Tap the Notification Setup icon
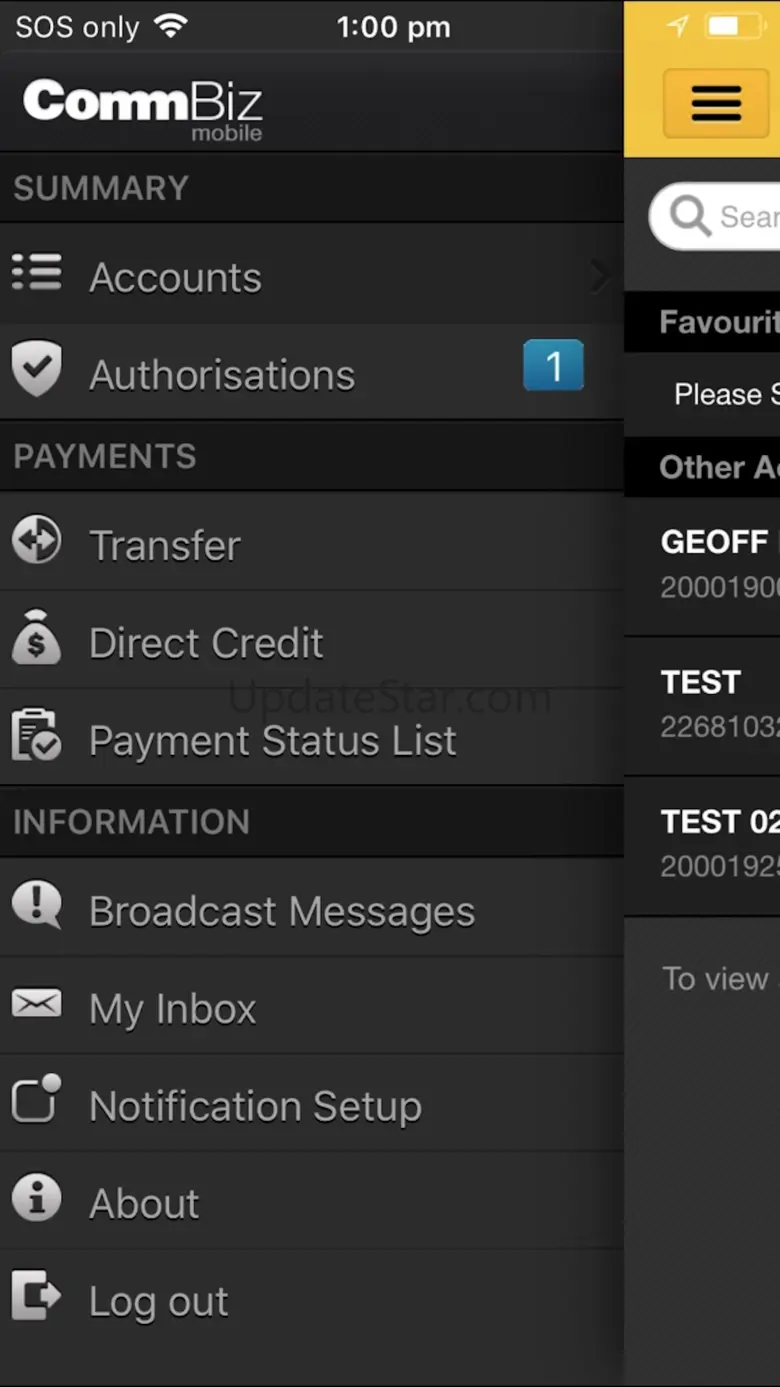Viewport: 780px width, 1387px height. [37, 1100]
